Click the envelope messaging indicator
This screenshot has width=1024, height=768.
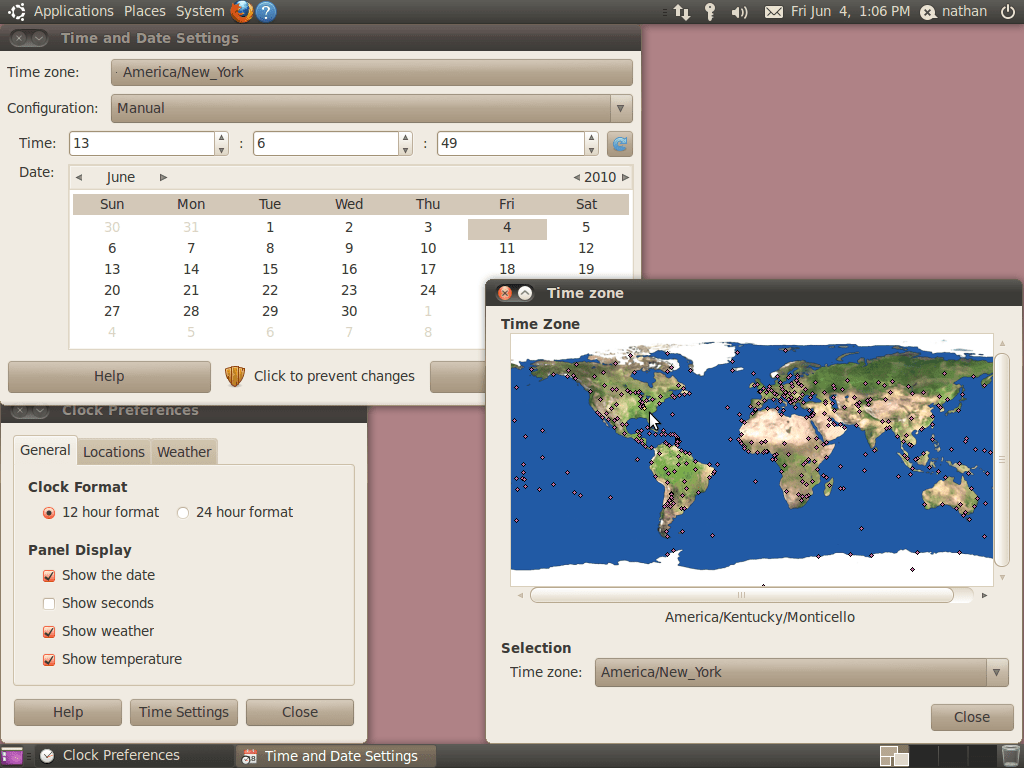coord(773,12)
